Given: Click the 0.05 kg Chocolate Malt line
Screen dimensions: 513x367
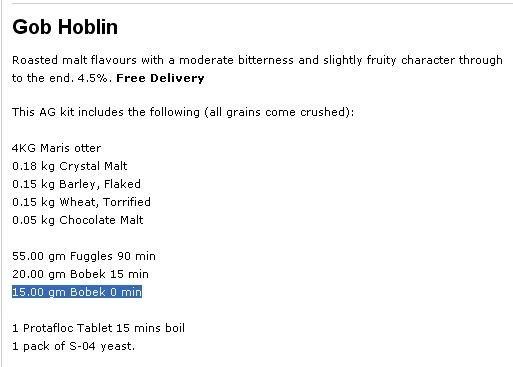Looking at the screenshot, I should [78, 220].
